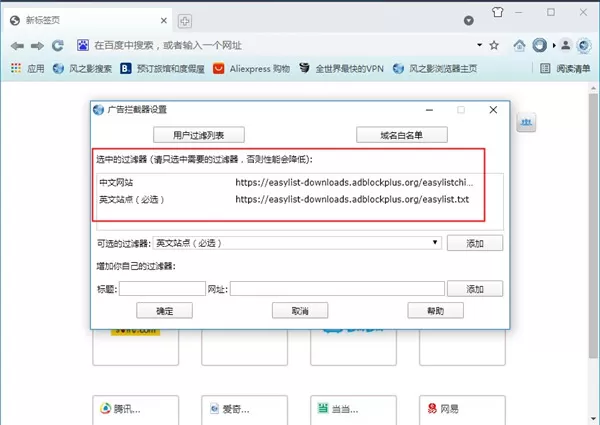
Task: Click 添加 next to 可选的过滤器 dropdown
Action: [x=475, y=243]
